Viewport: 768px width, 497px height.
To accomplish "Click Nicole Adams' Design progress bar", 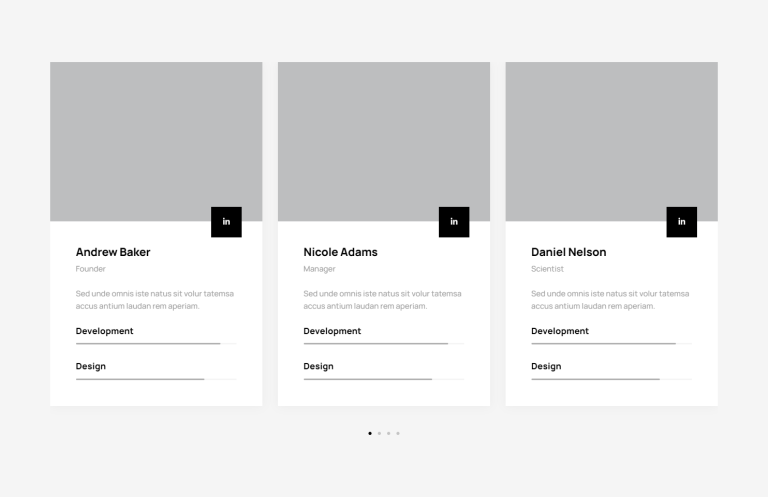I will [x=384, y=379].
